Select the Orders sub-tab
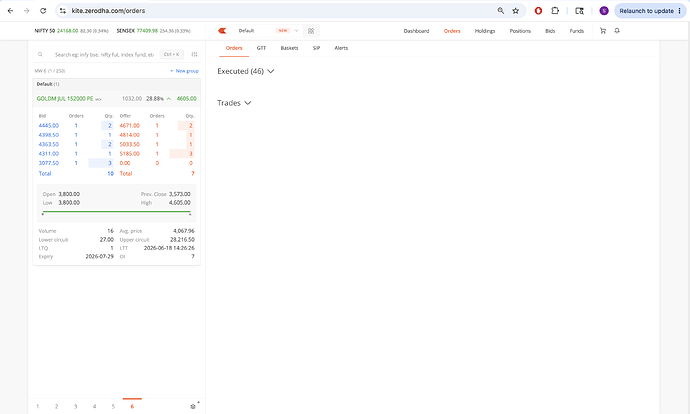This screenshot has height=414, width=690. click(234, 48)
